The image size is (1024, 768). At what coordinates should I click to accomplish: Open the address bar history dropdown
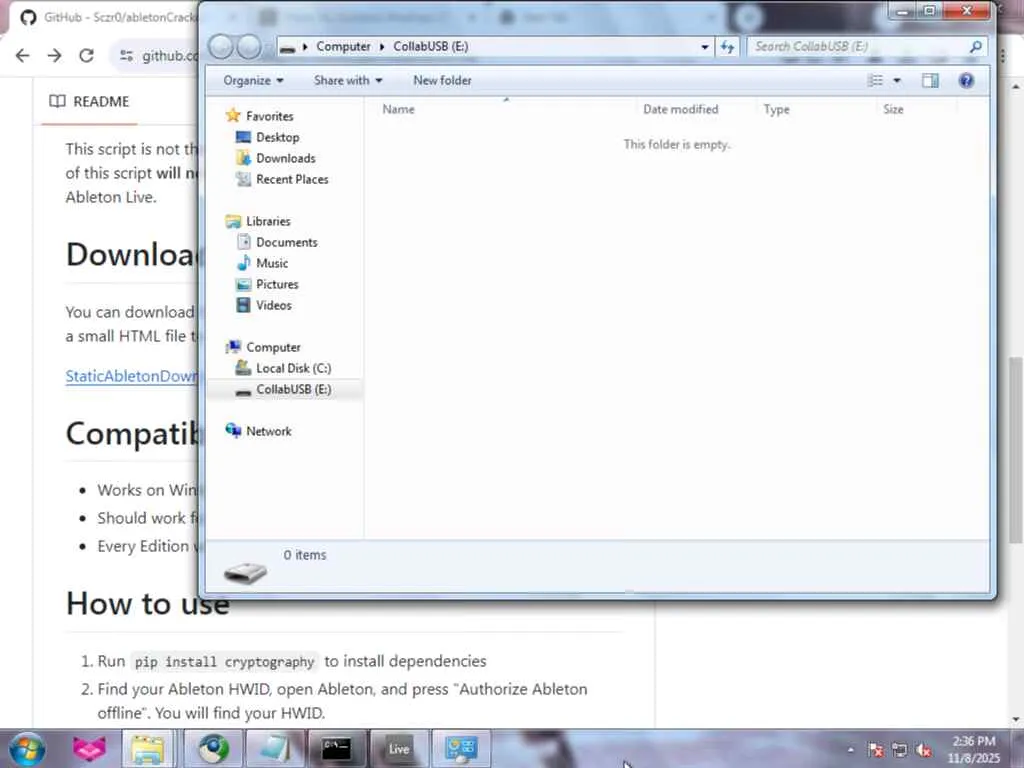(x=705, y=46)
